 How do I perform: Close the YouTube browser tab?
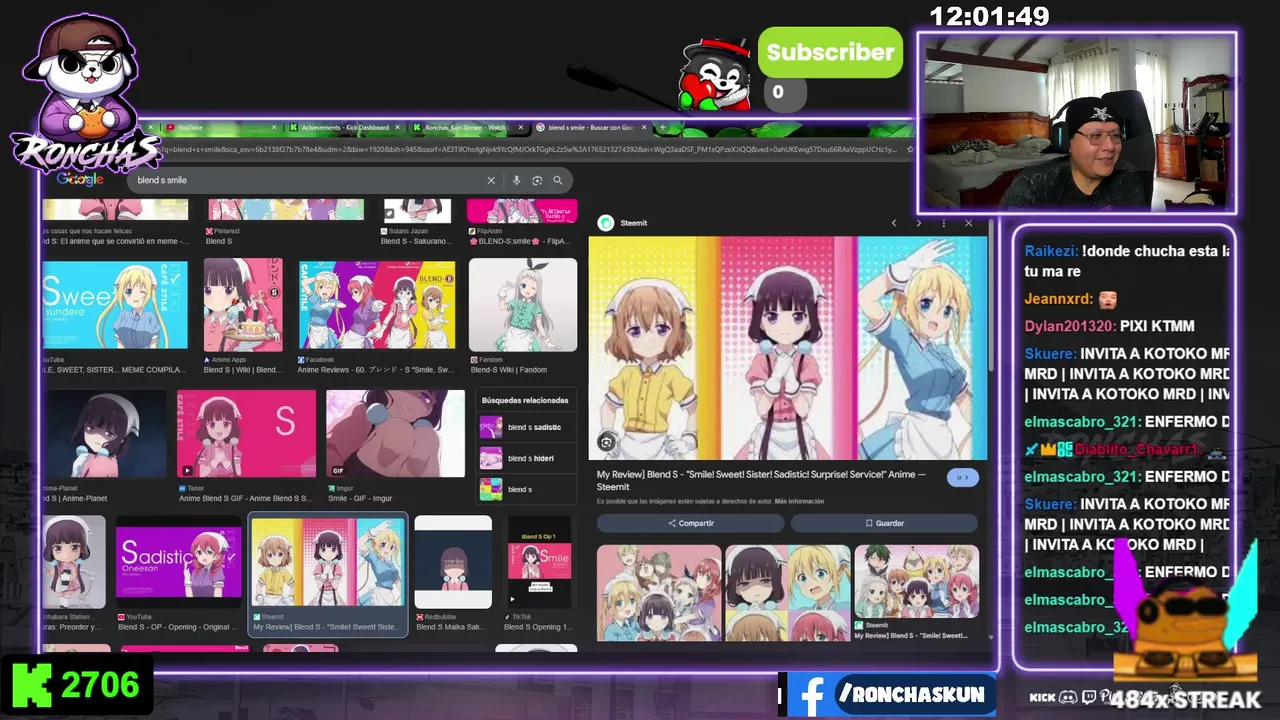tap(274, 128)
